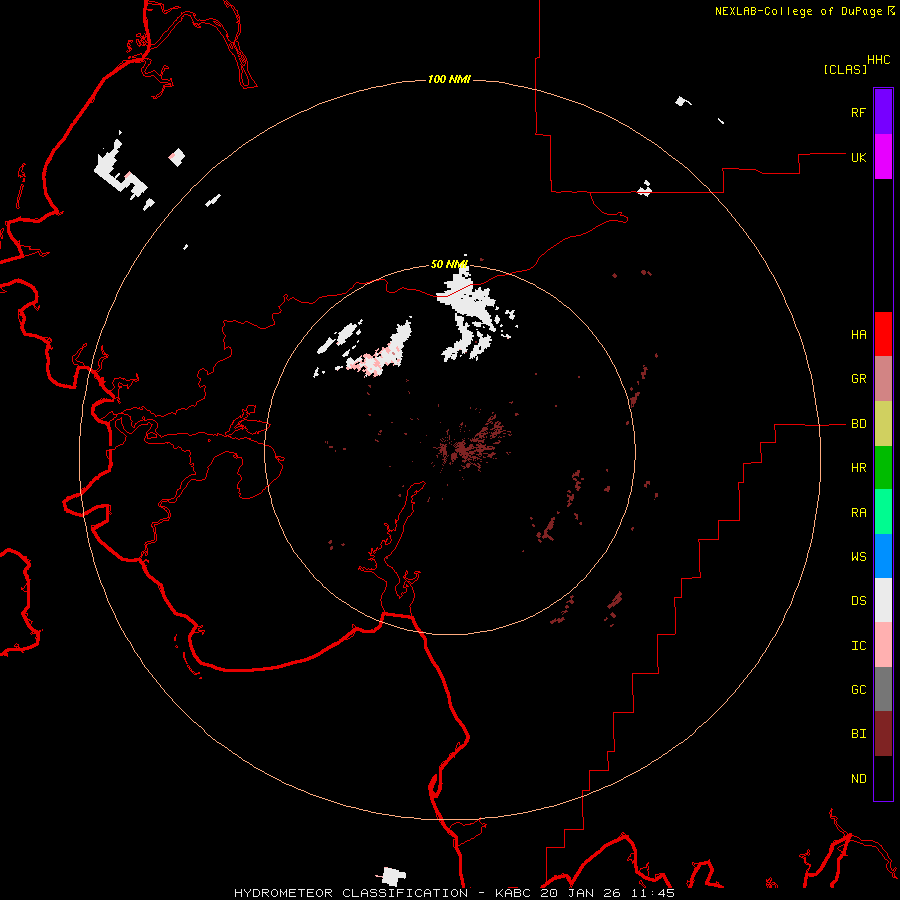This screenshot has height=900, width=900.
Task: Click the HYDROMETEOR CLASSIFICATION title text
Action: (x=351, y=893)
